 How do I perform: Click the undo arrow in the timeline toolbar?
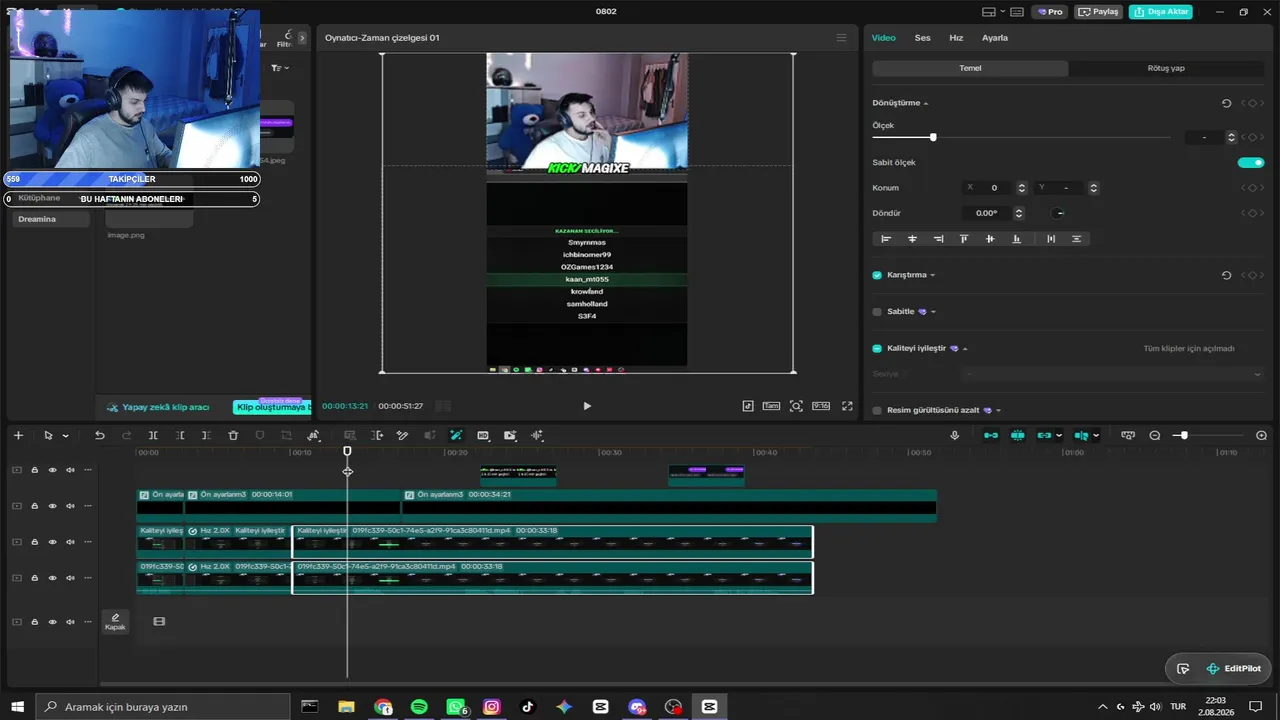(99, 435)
